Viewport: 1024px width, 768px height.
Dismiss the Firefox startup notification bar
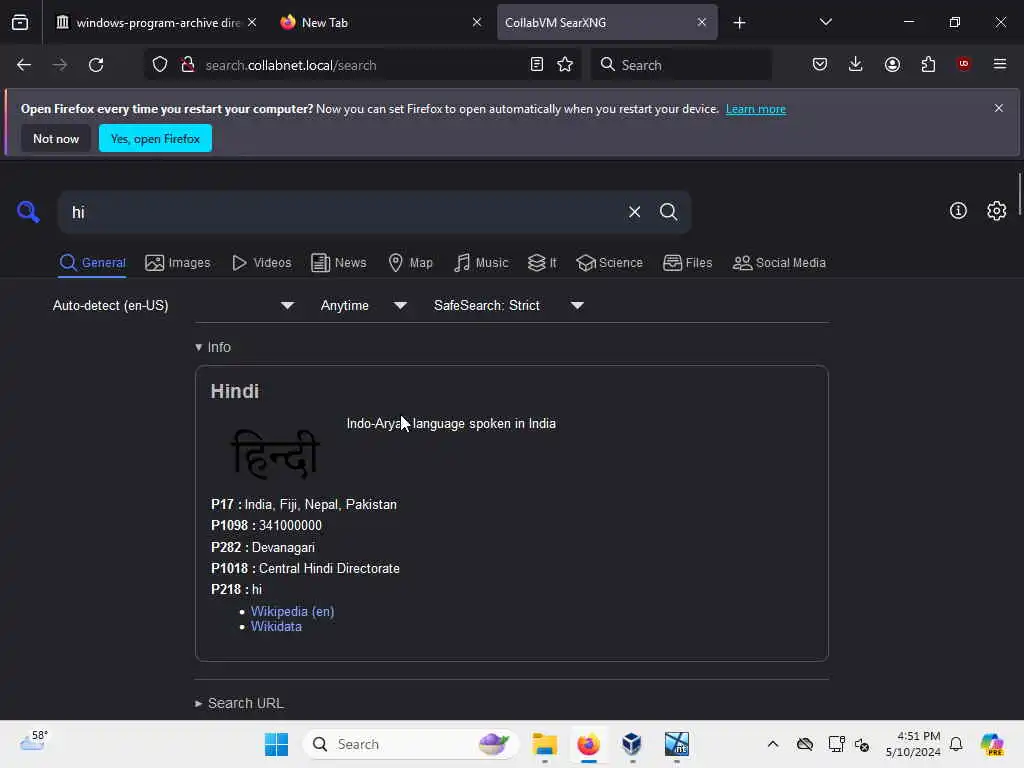point(999,108)
